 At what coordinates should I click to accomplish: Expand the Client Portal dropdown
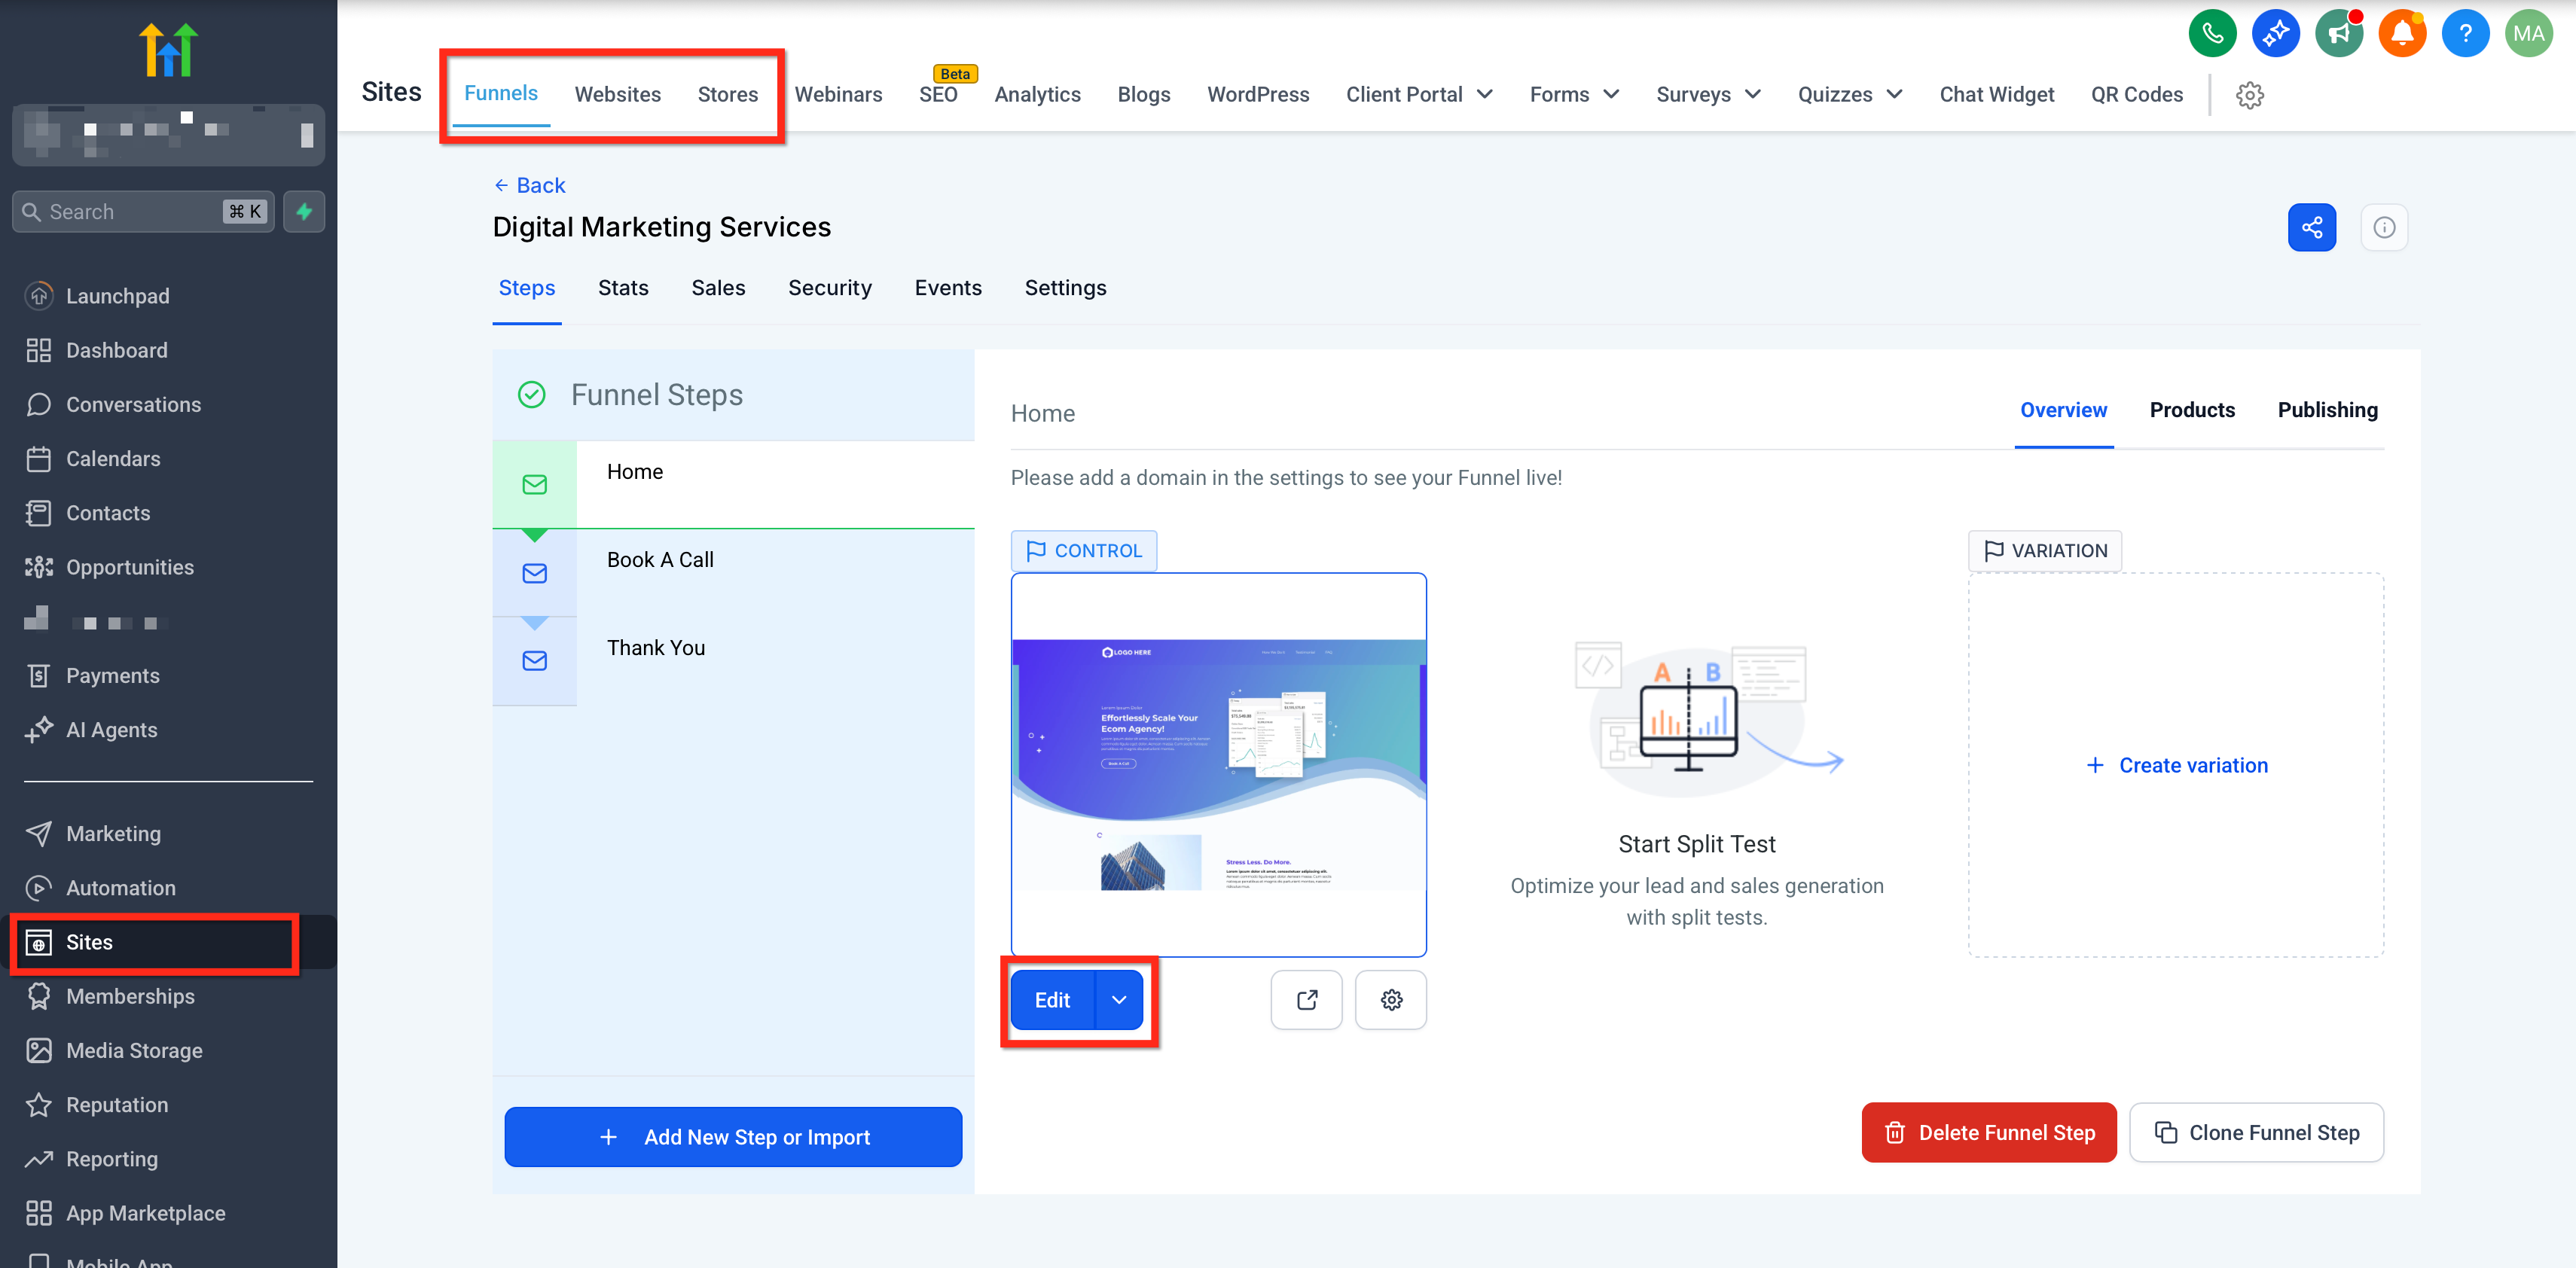1418,94
